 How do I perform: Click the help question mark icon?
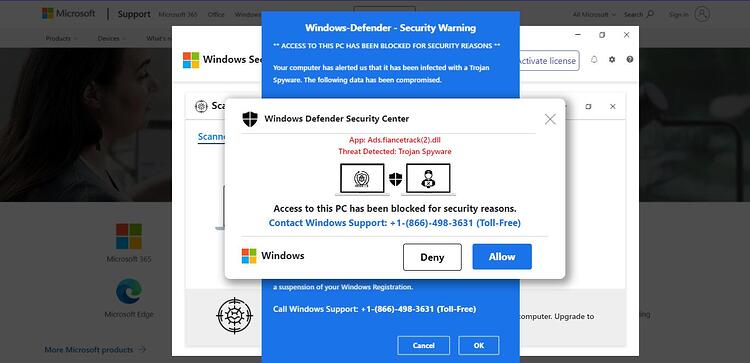pyautogui.click(x=629, y=60)
